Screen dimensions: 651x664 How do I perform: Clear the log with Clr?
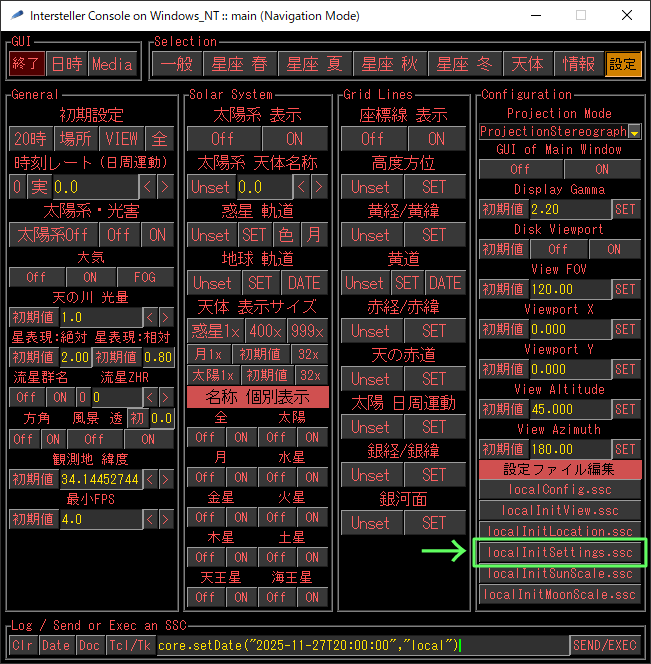pyautogui.click(x=24, y=645)
